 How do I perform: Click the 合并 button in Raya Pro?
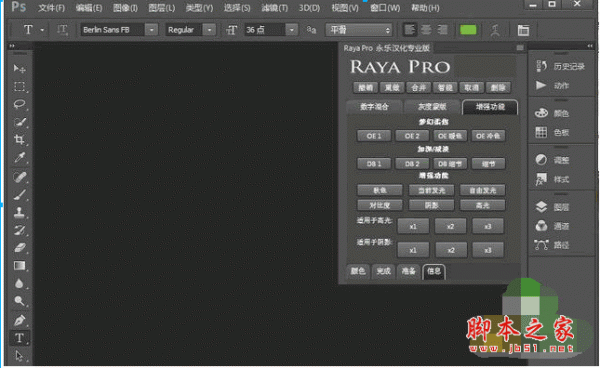418,88
